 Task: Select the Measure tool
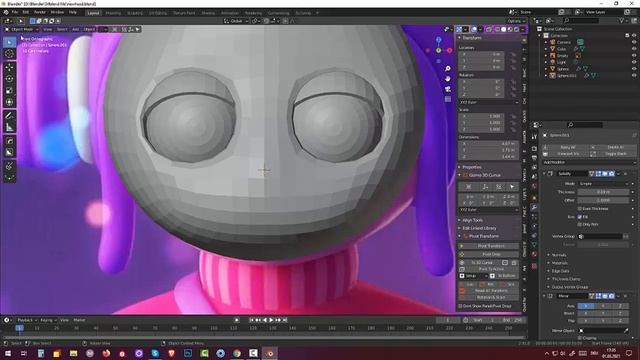click(x=10, y=127)
